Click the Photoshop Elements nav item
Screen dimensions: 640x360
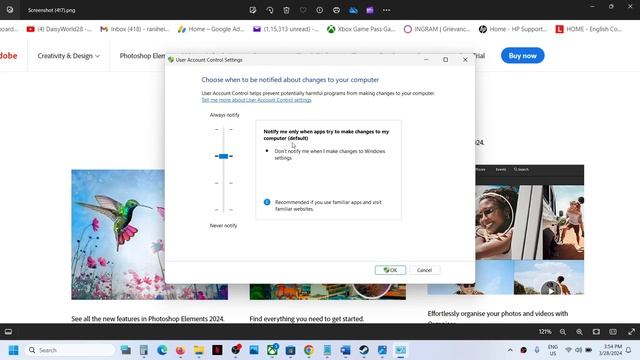point(142,56)
